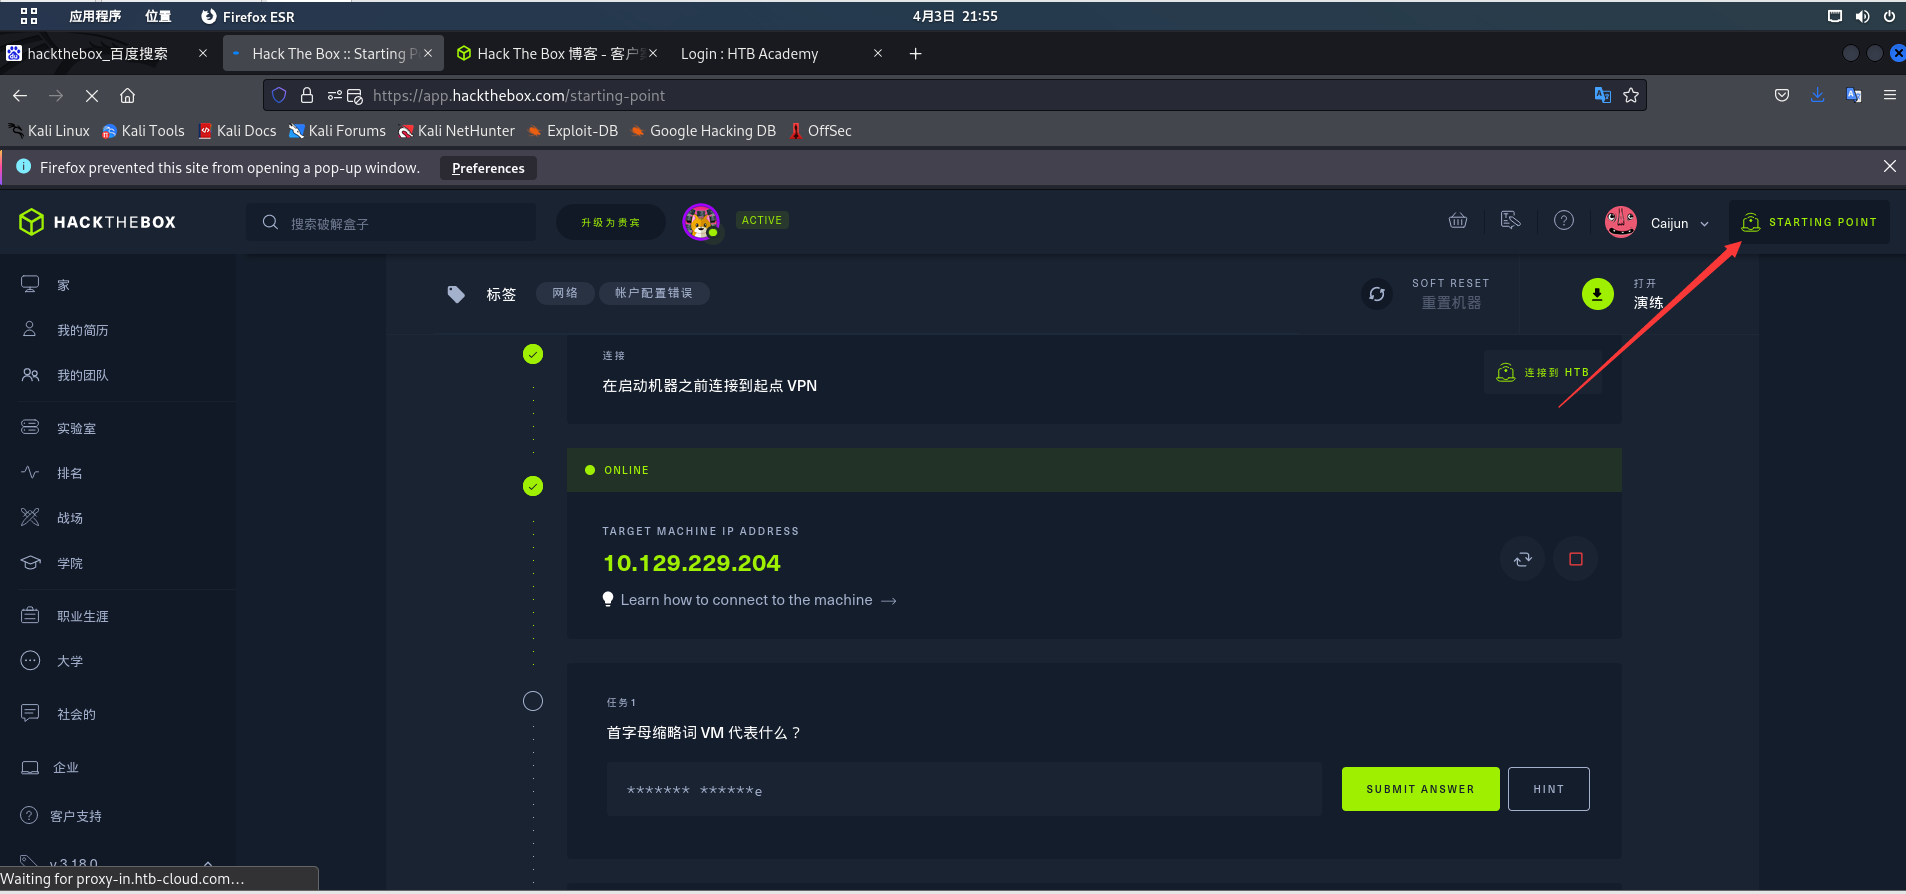This screenshot has height=894, width=1906.
Task: Click the 连接到 HTB connect button
Action: pyautogui.click(x=1541, y=372)
